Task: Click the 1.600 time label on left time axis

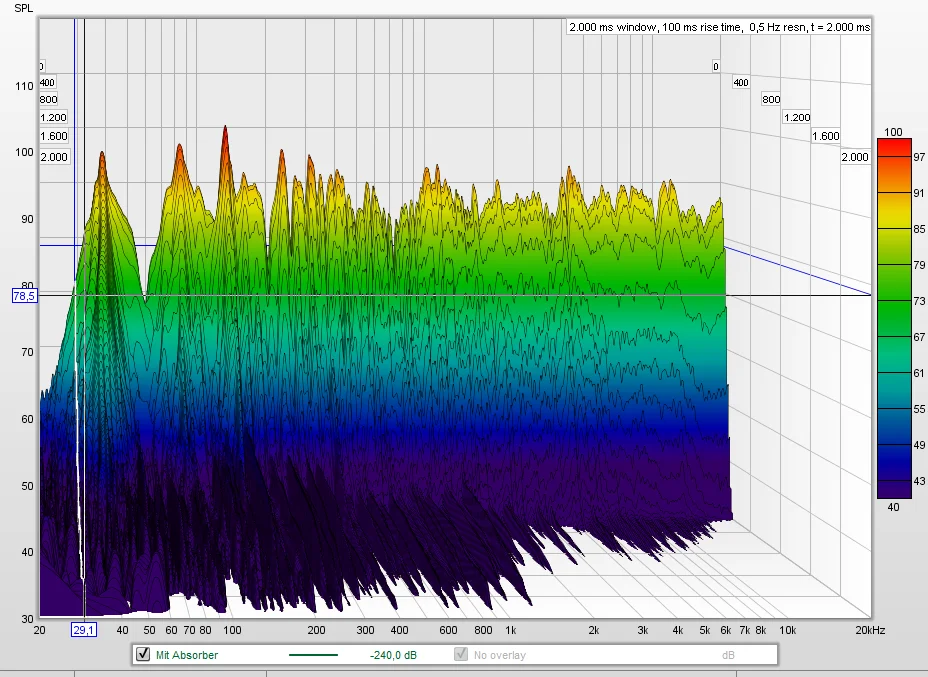Action: [x=54, y=136]
